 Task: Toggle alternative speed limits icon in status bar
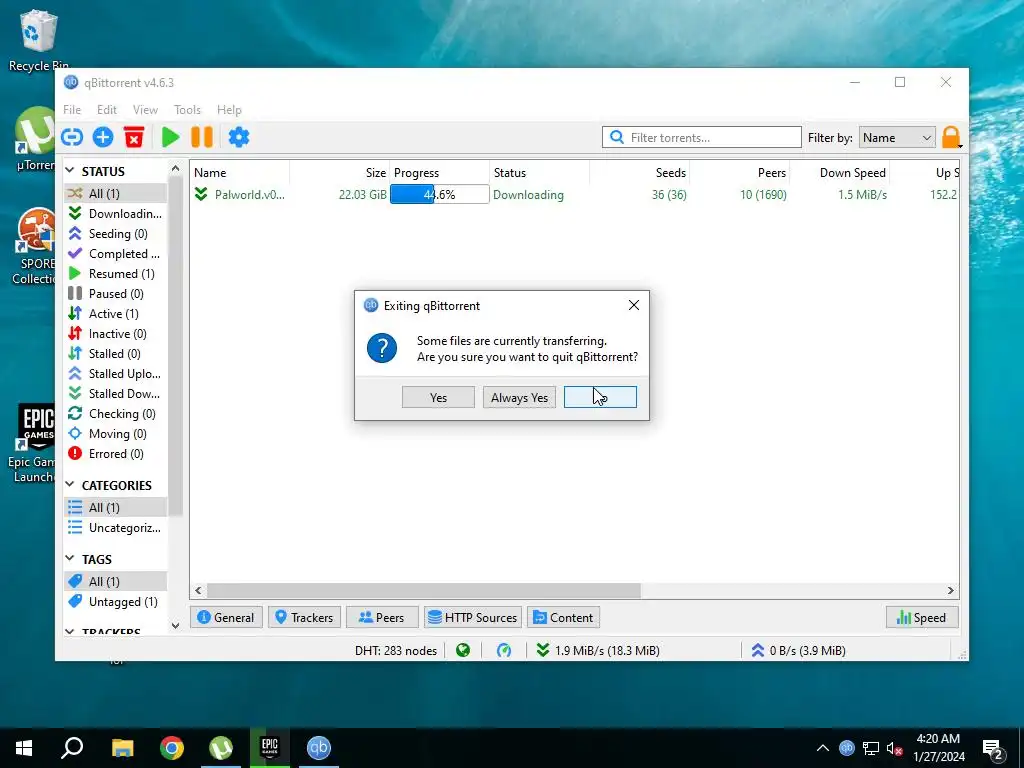[x=504, y=650]
